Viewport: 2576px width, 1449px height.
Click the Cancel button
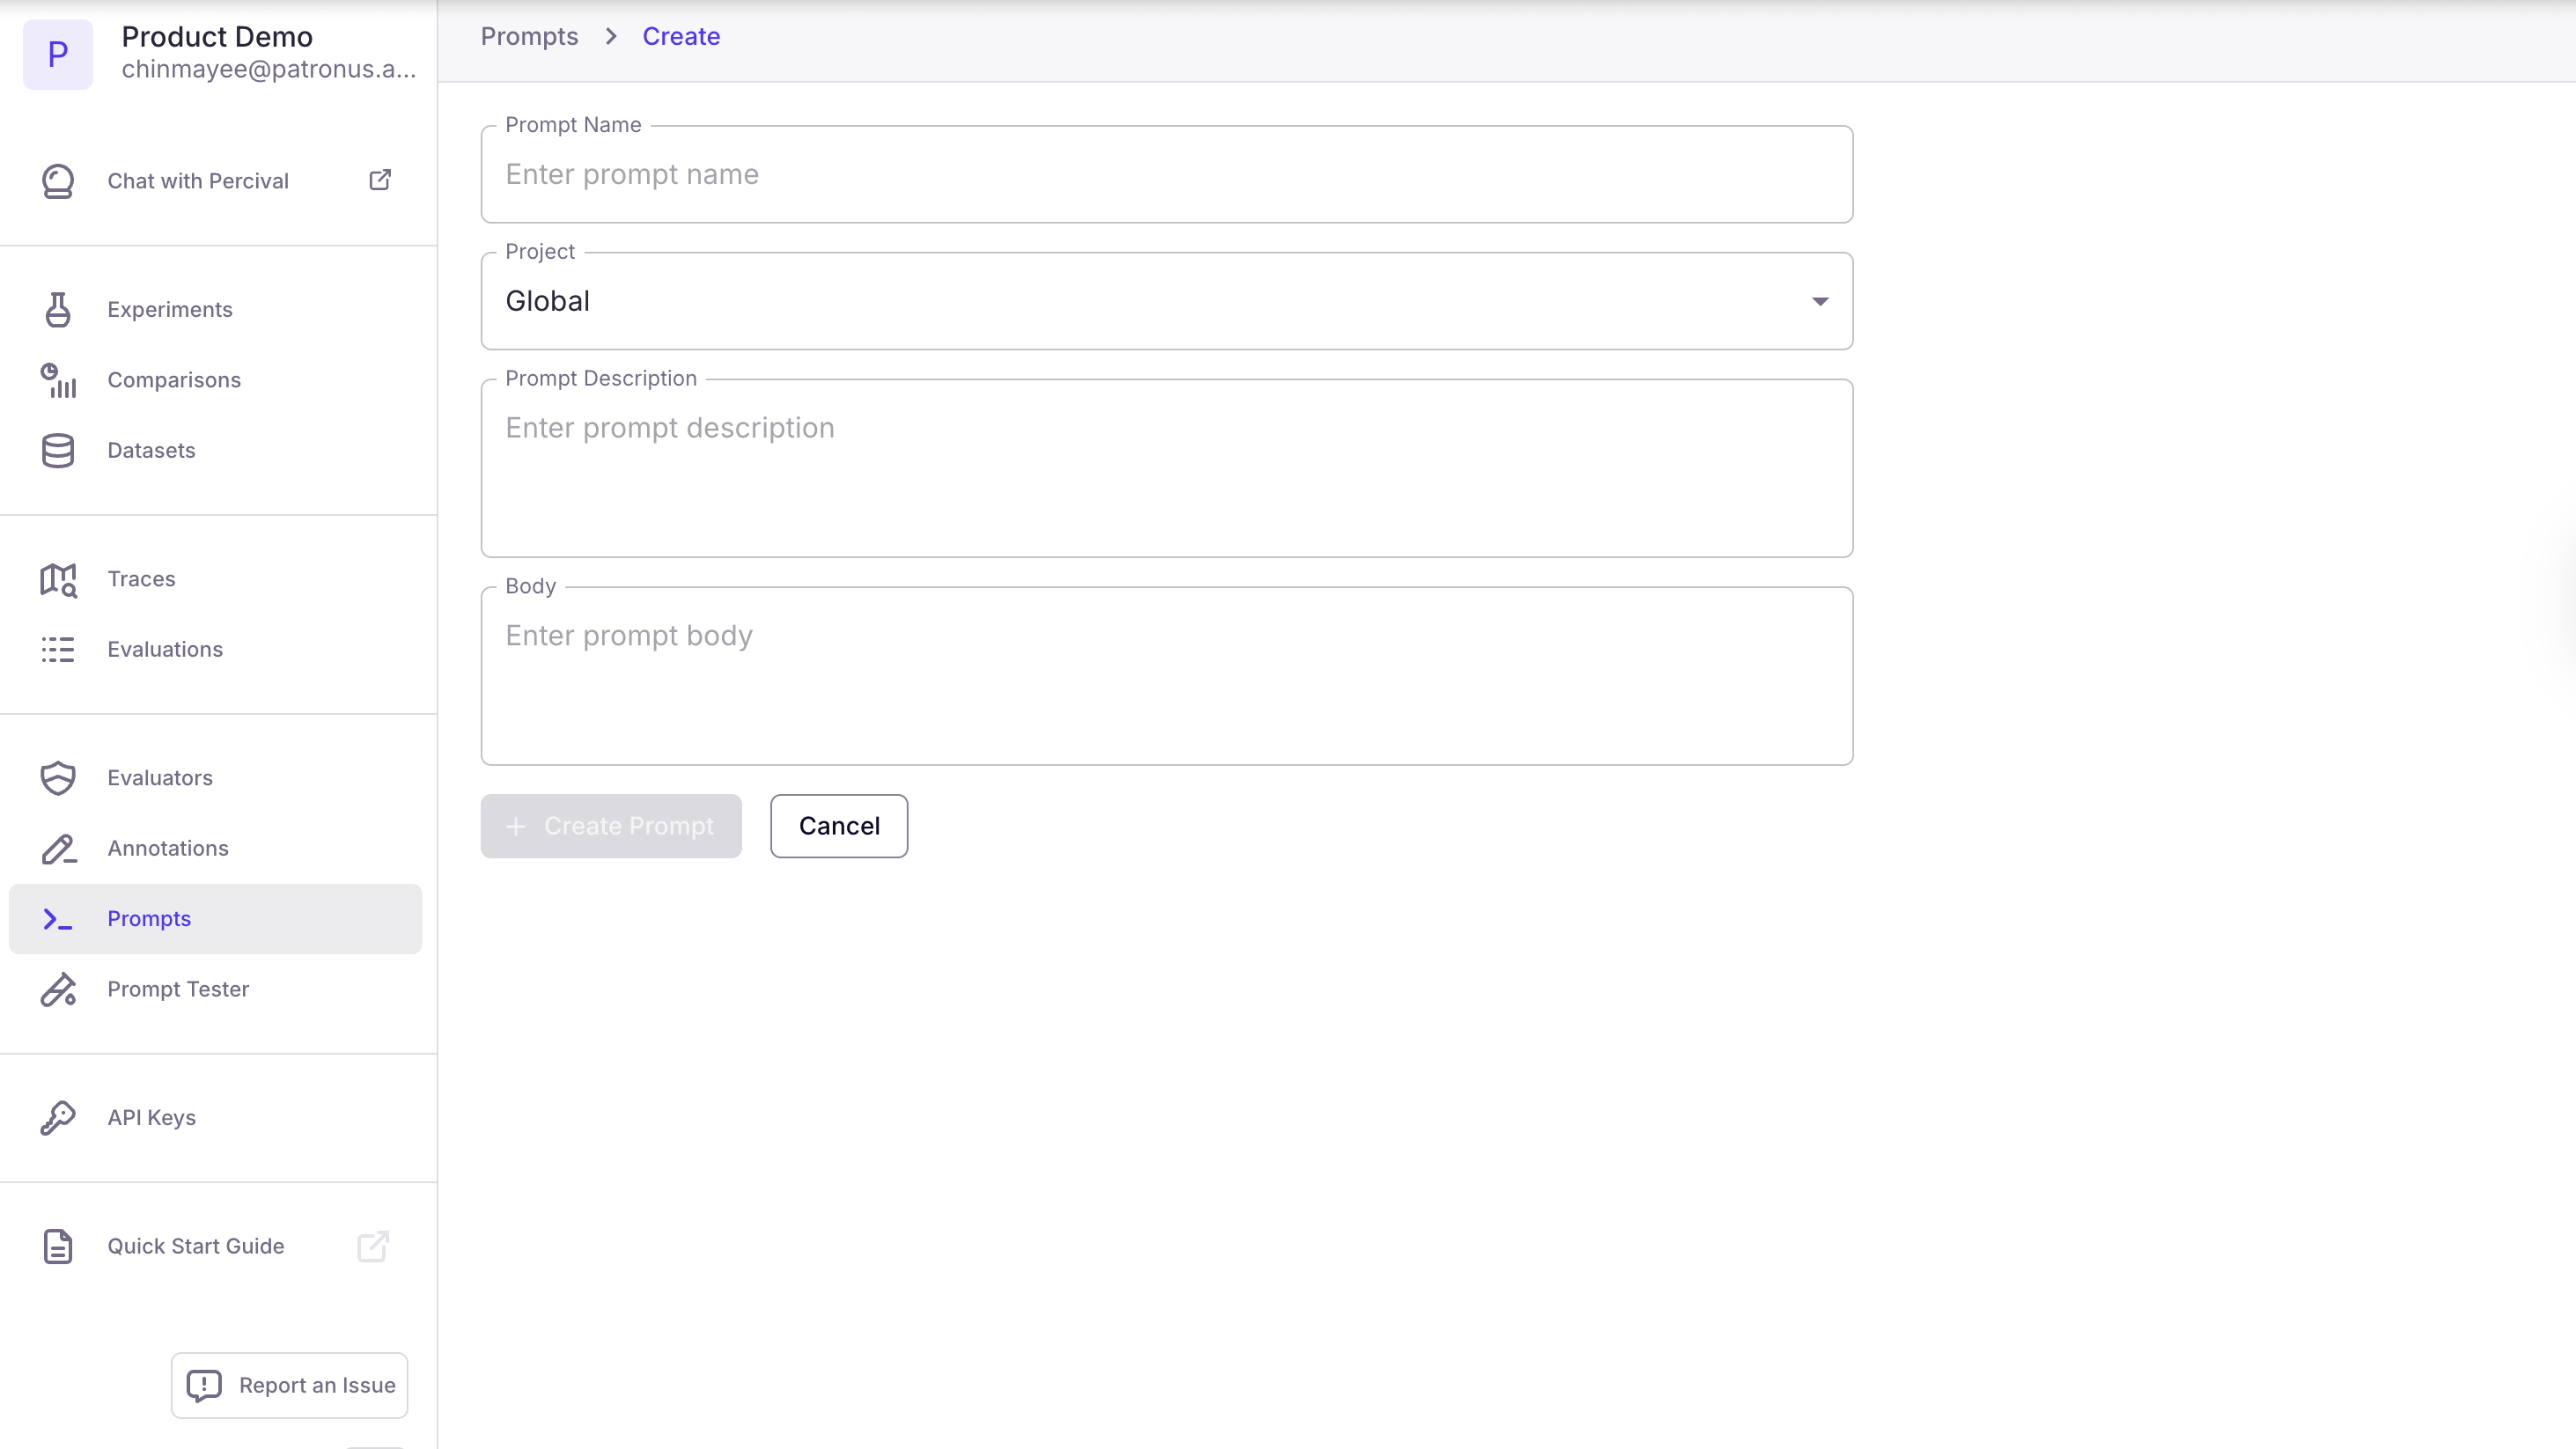click(839, 826)
